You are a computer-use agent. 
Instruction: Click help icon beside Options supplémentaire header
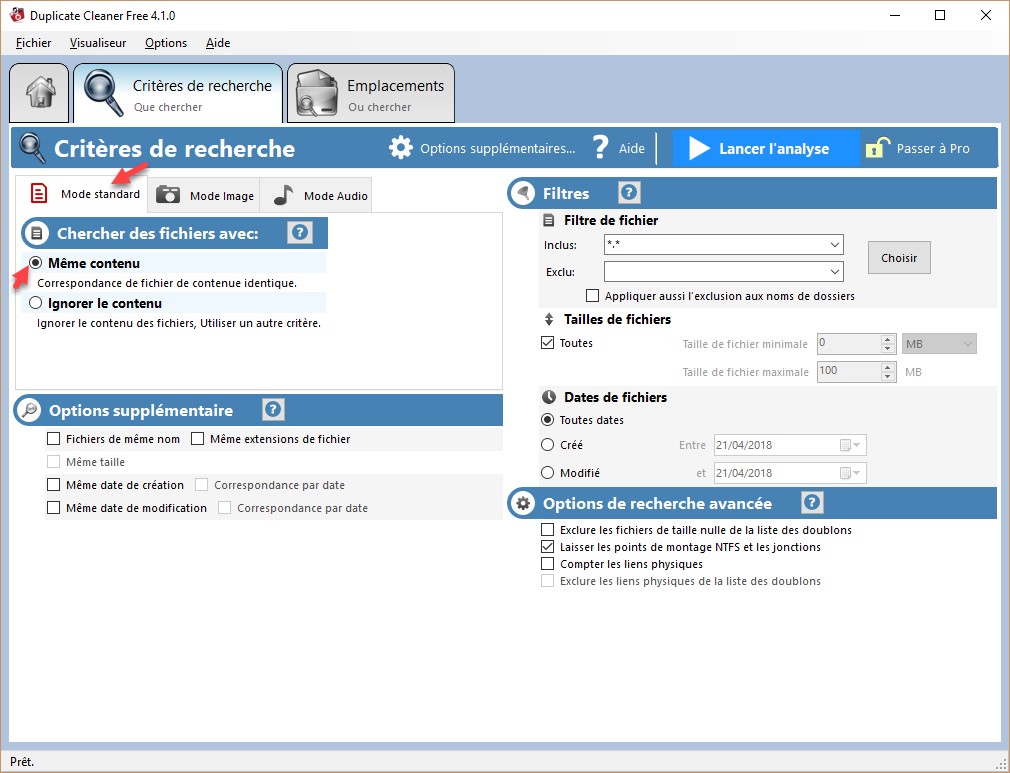click(x=273, y=410)
